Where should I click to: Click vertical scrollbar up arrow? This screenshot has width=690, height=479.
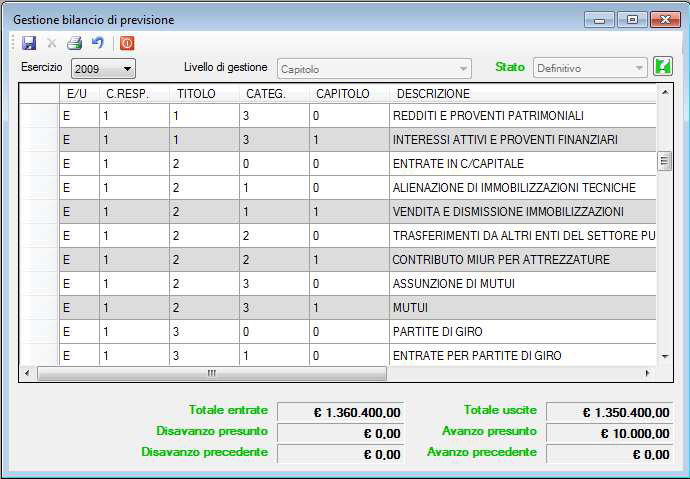coord(665,92)
